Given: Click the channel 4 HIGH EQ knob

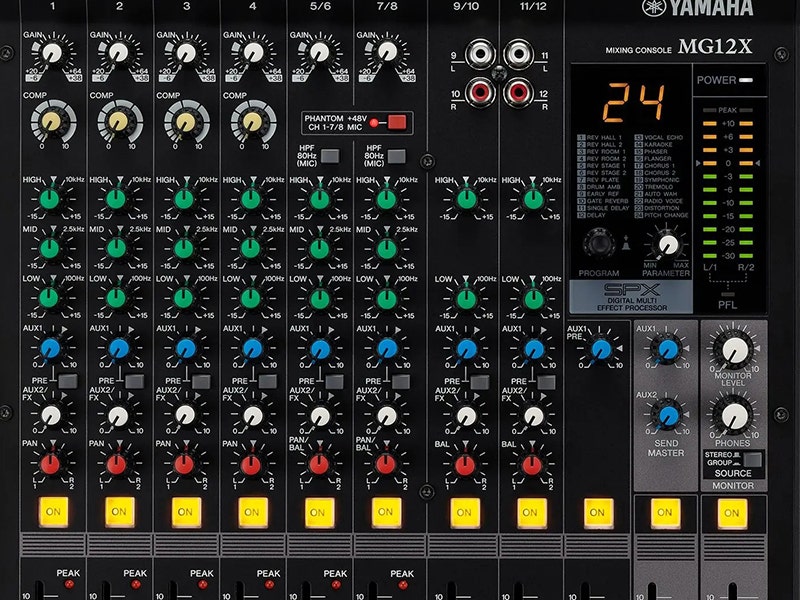Looking at the screenshot, I should (251, 198).
